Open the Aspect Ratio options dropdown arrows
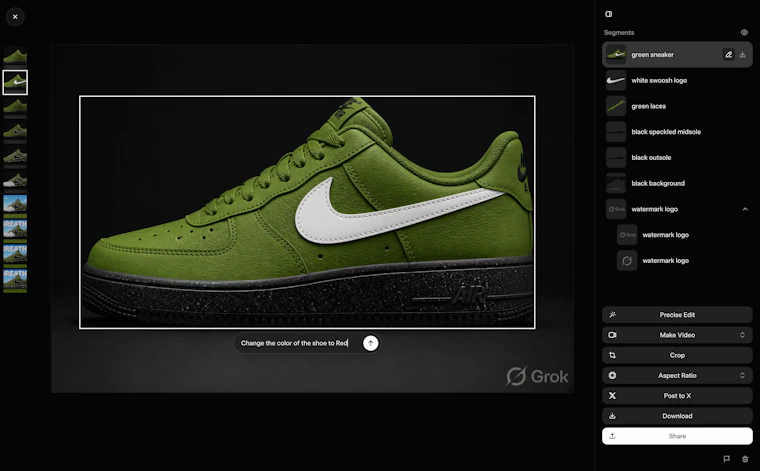This screenshot has height=471, width=760. pyautogui.click(x=742, y=376)
